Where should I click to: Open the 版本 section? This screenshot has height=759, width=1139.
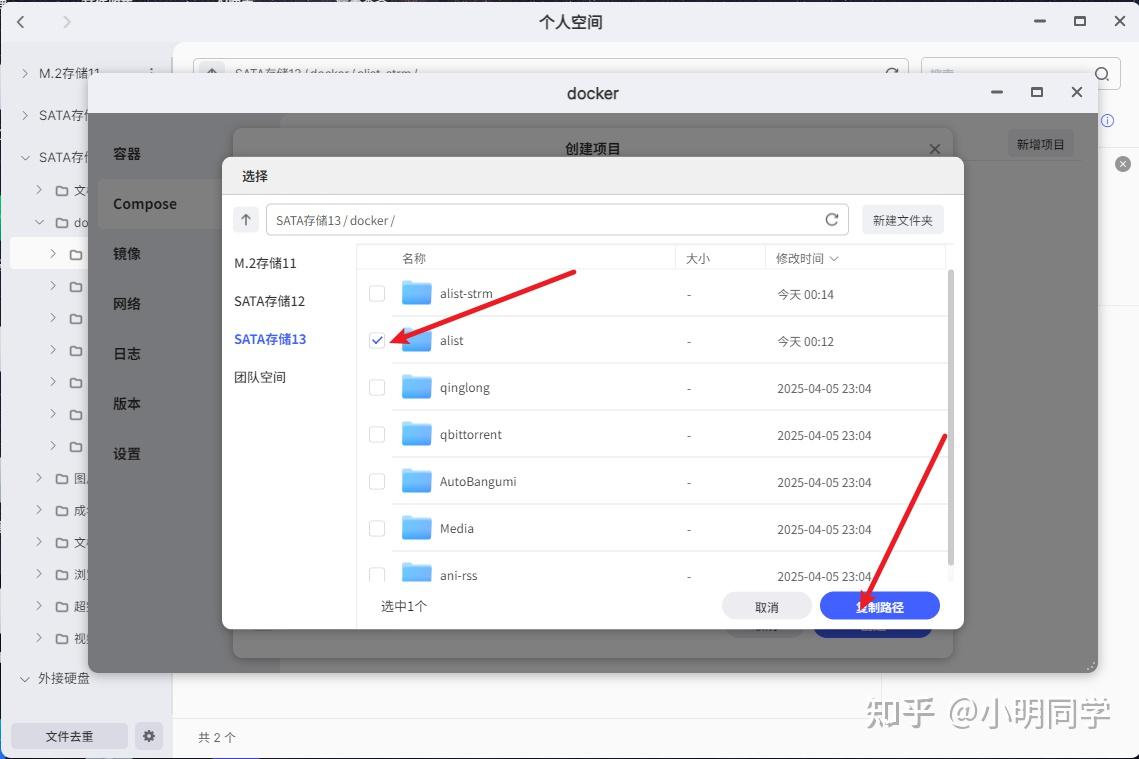pos(127,403)
